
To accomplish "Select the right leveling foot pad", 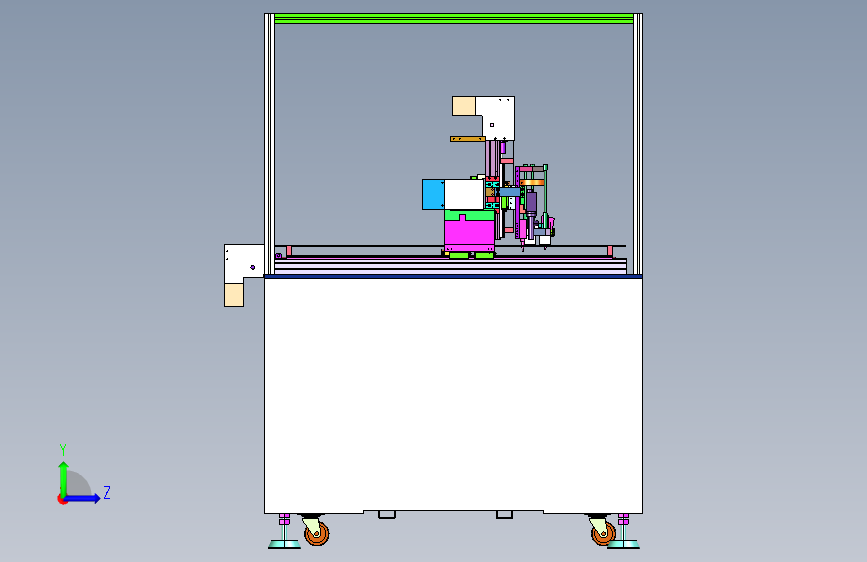I will tap(623, 545).
